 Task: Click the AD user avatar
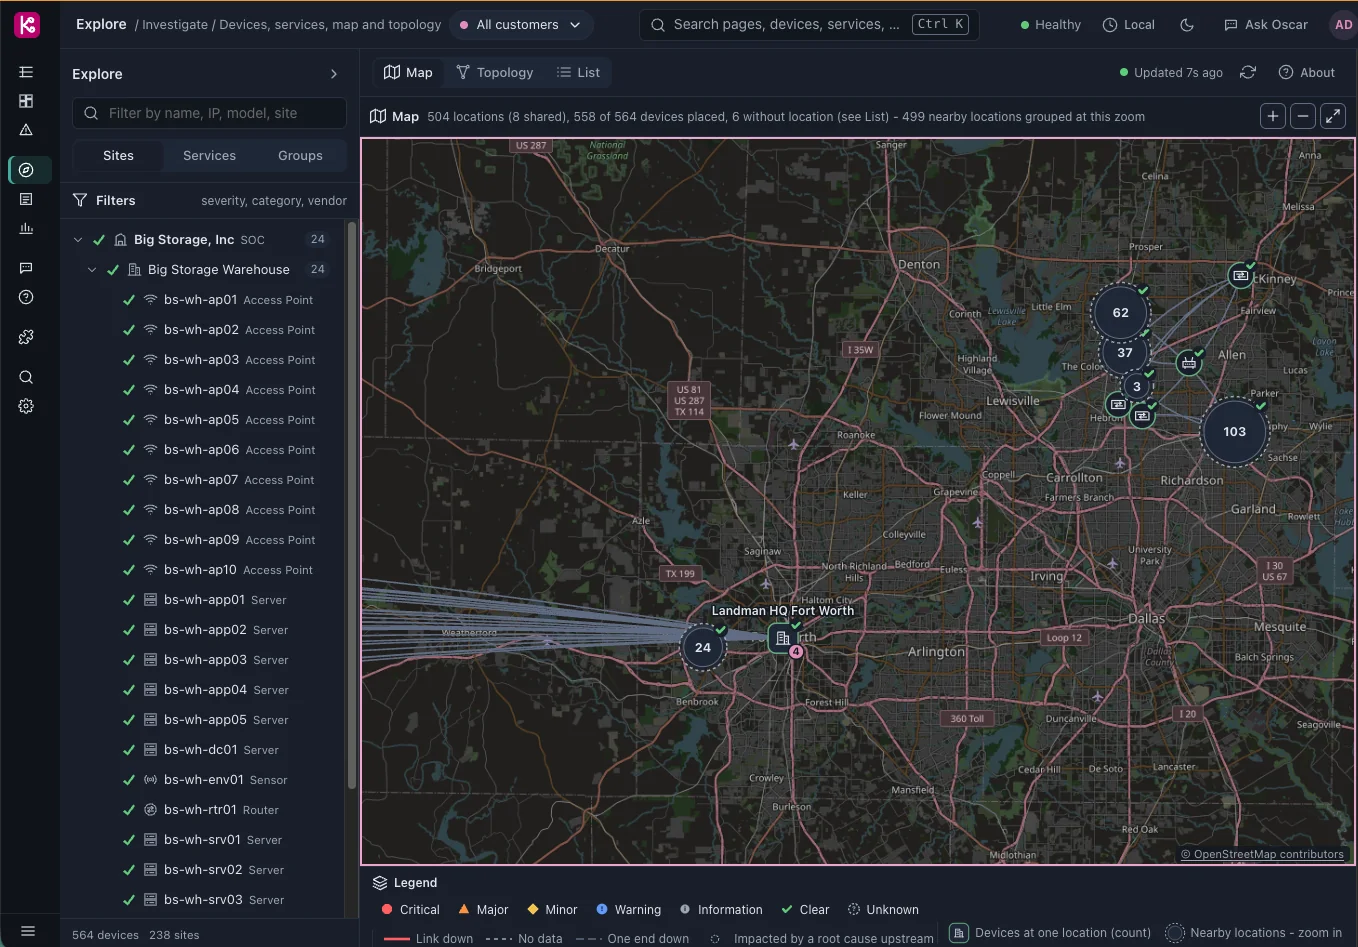tap(1343, 25)
